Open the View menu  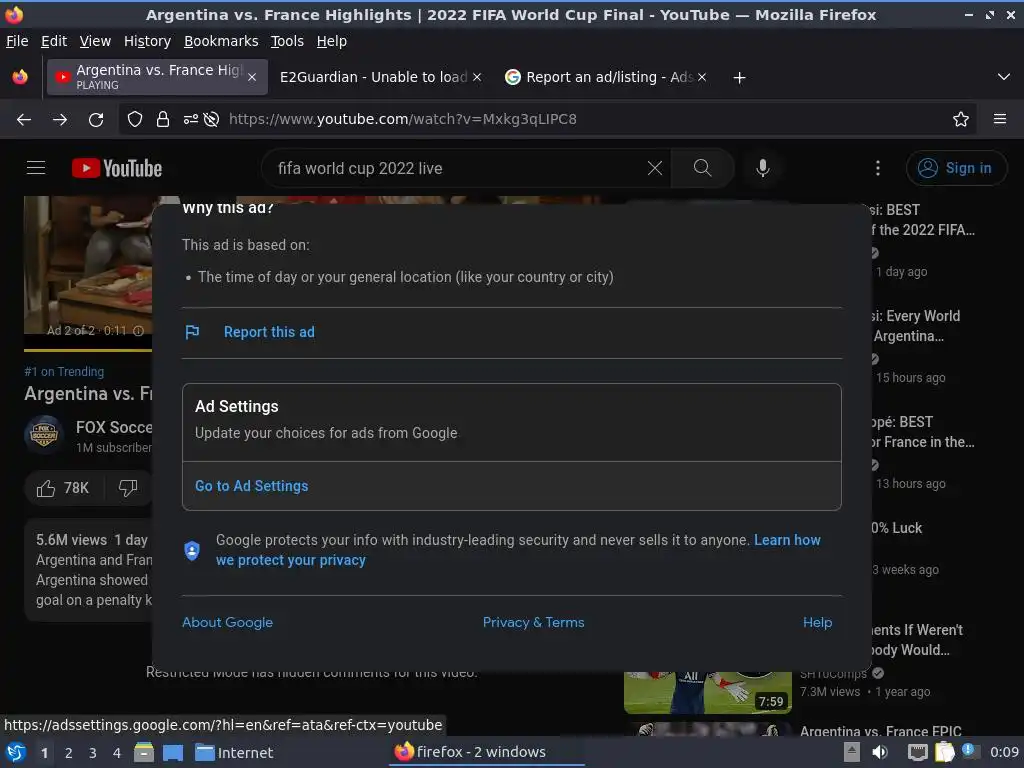click(x=95, y=41)
